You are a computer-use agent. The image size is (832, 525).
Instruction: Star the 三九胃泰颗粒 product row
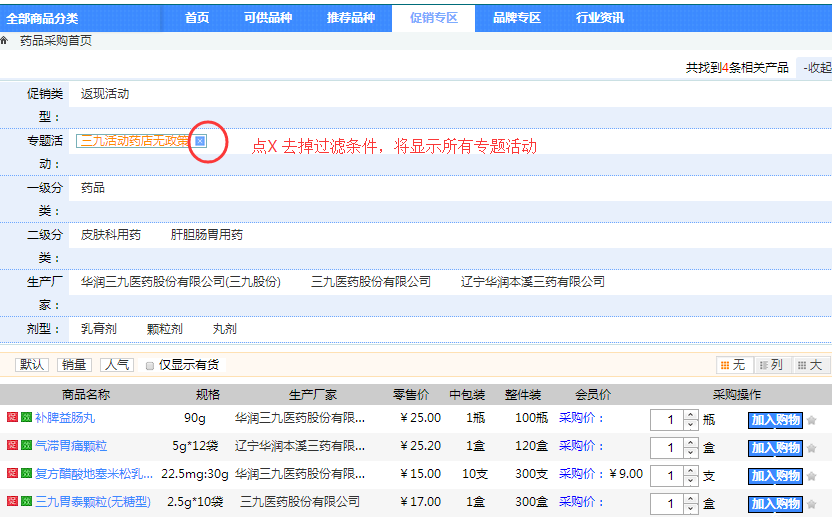pos(811,504)
